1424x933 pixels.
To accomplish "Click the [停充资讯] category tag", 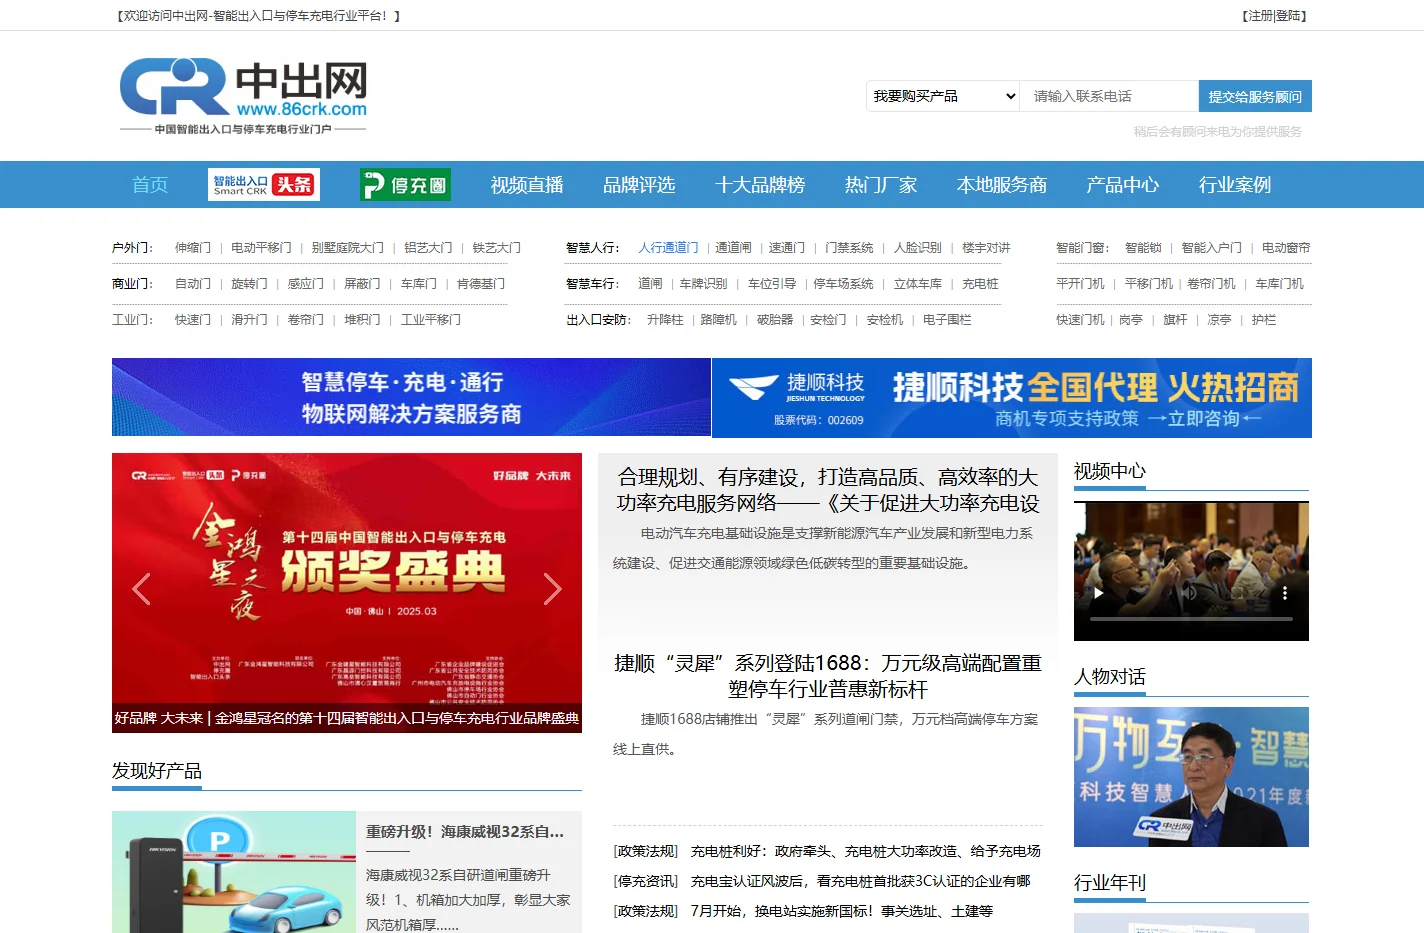I will pos(646,881).
